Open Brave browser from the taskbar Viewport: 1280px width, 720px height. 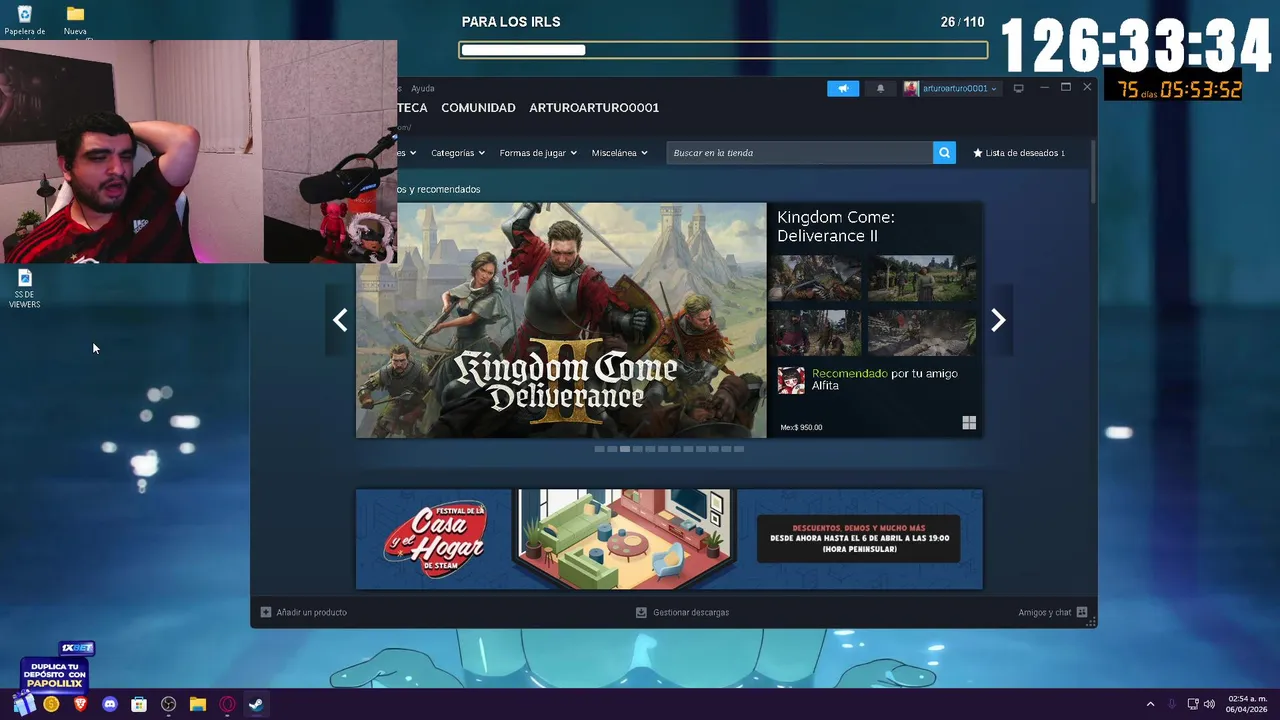pos(81,704)
